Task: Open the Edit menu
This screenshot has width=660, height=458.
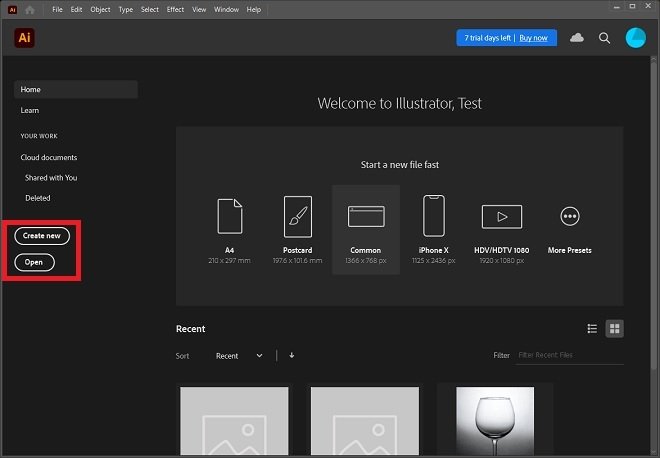Action: [x=76, y=9]
